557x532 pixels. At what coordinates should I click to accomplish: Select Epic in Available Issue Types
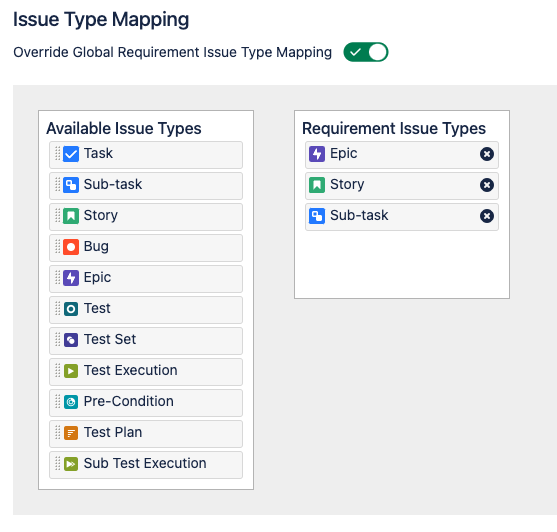coord(146,279)
